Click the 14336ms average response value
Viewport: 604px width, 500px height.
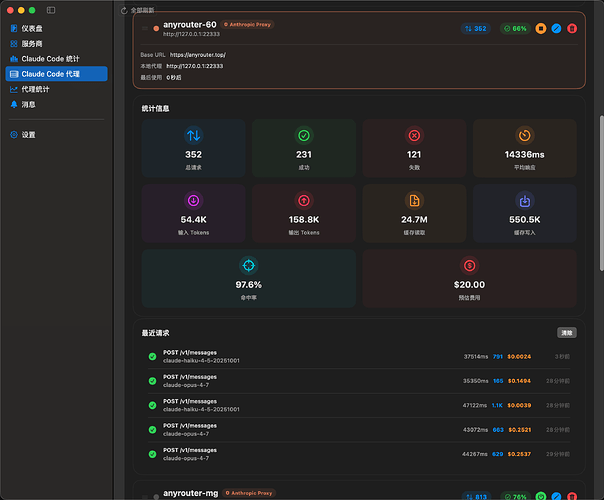[x=524, y=154]
